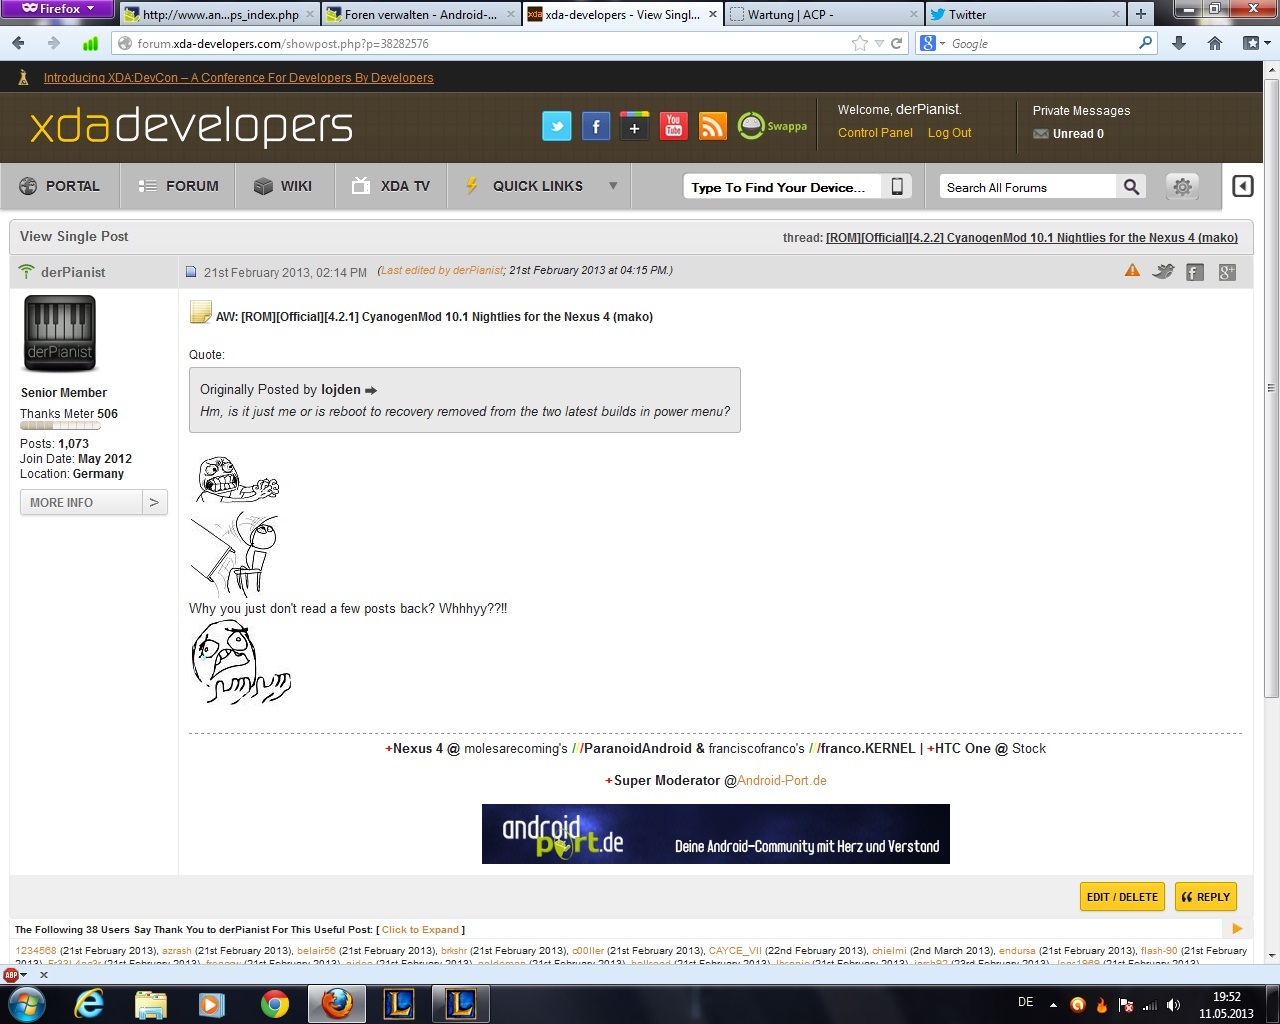
Task: Switch to the Twitter browser tab
Action: coord(1020,15)
